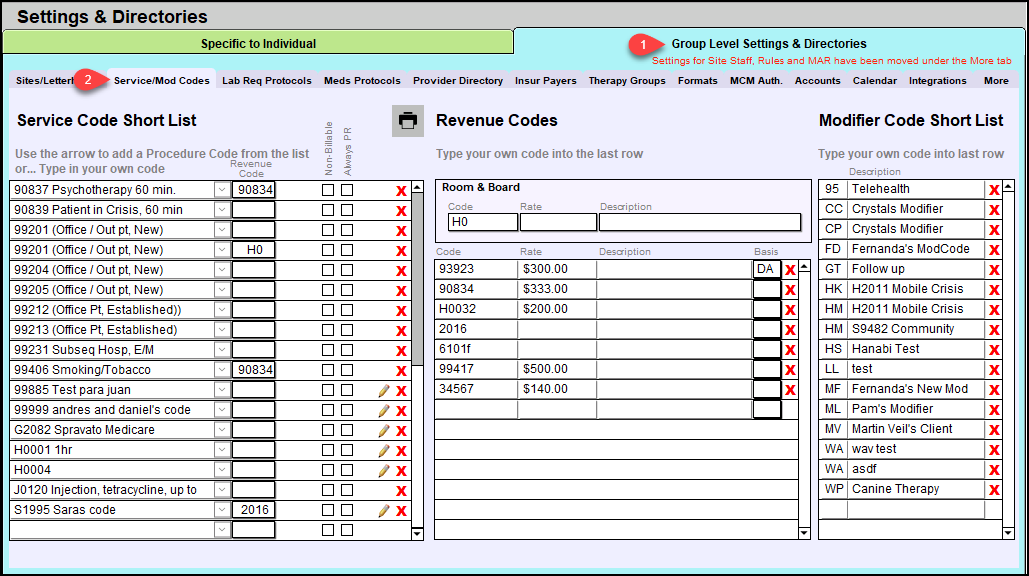Click pencil icon for S1995 Saras code
The image size is (1029, 576).
pyautogui.click(x=383, y=510)
